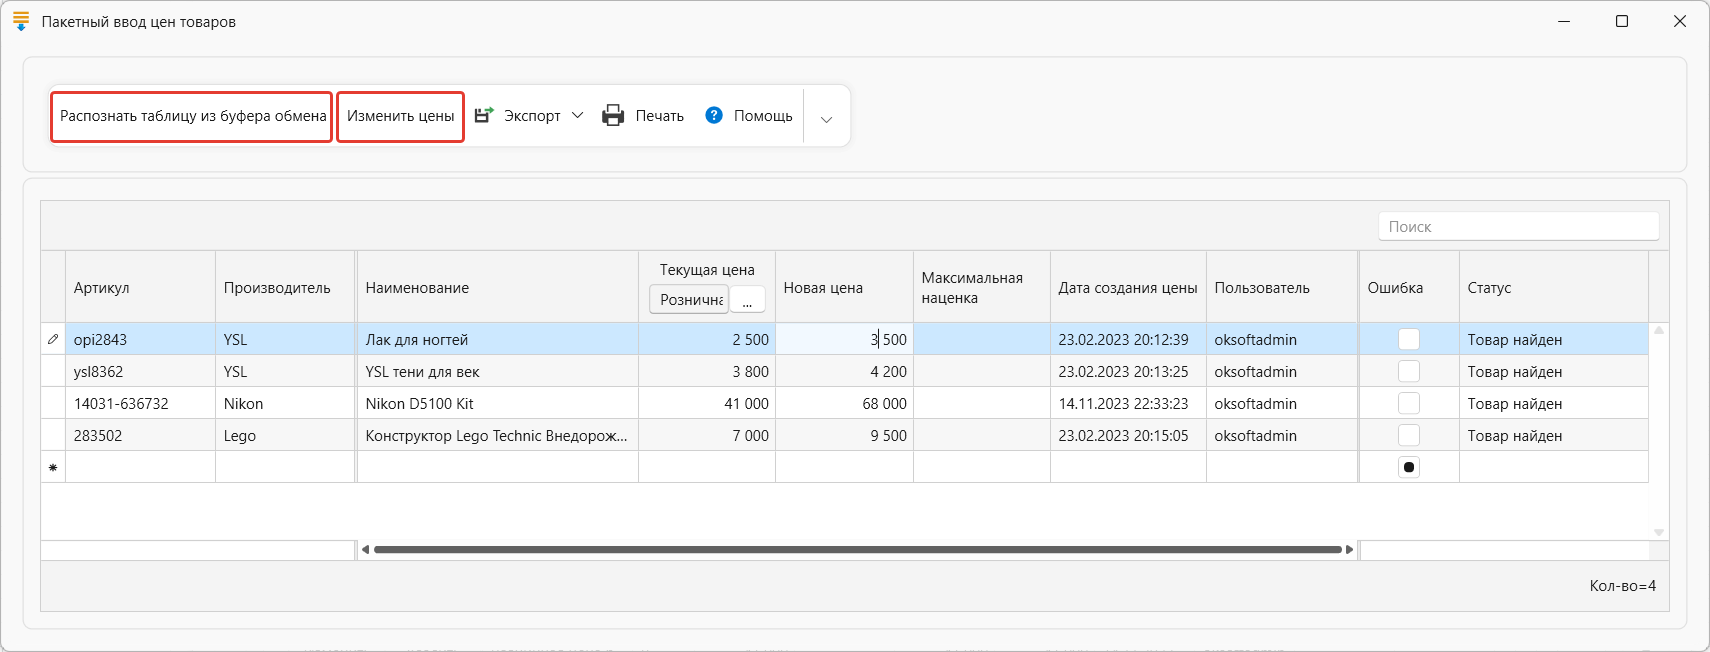Image resolution: width=1710 pixels, height=652 pixels.
Task: Click the horizontal scrollbar thumb
Action: [x=858, y=549]
